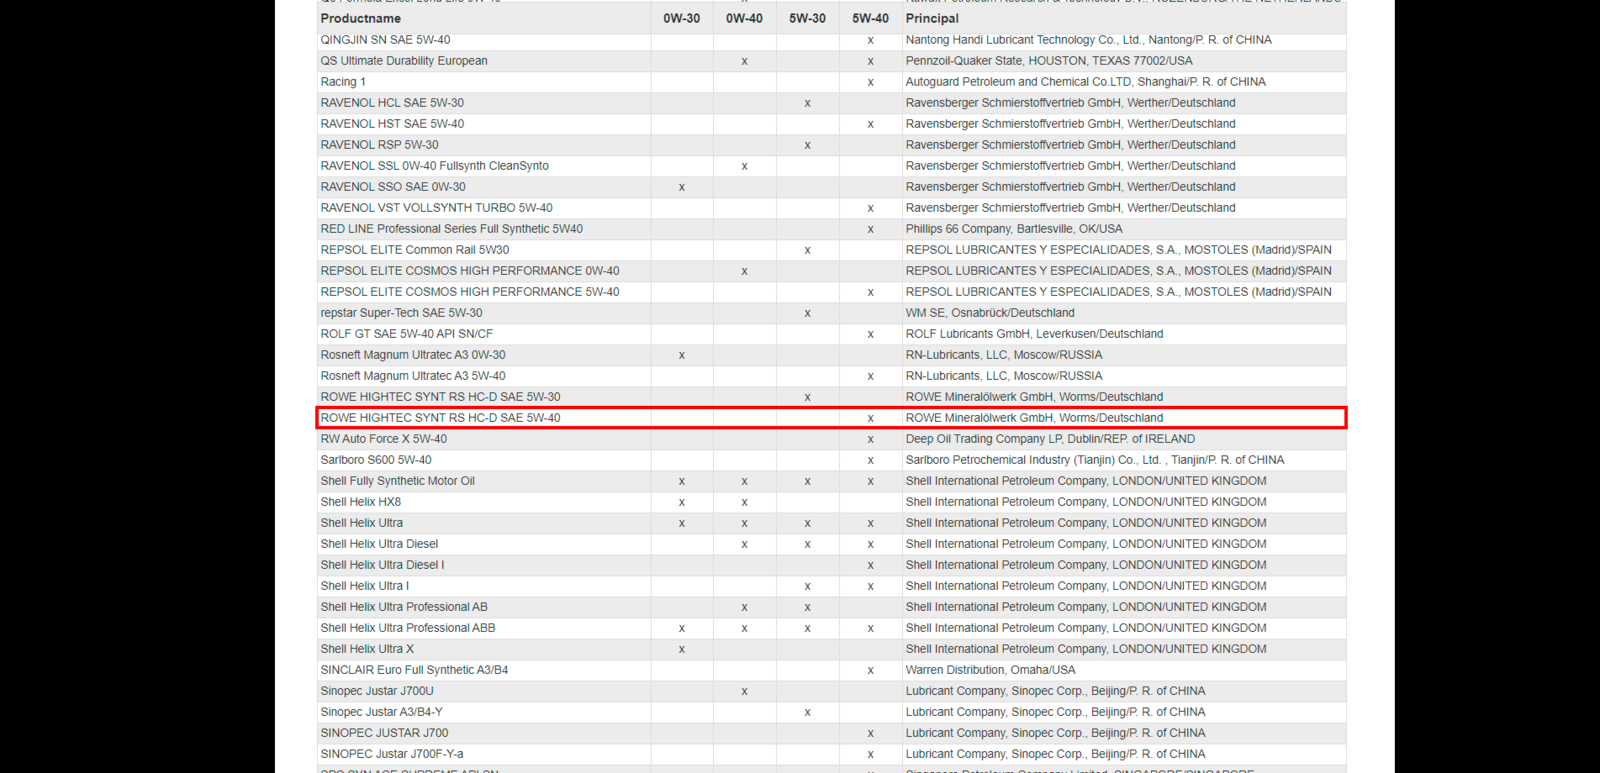The height and width of the screenshot is (773, 1600).
Task: Click RAVENOL HCL SAE 5W-30 product name
Action: click(x=392, y=103)
